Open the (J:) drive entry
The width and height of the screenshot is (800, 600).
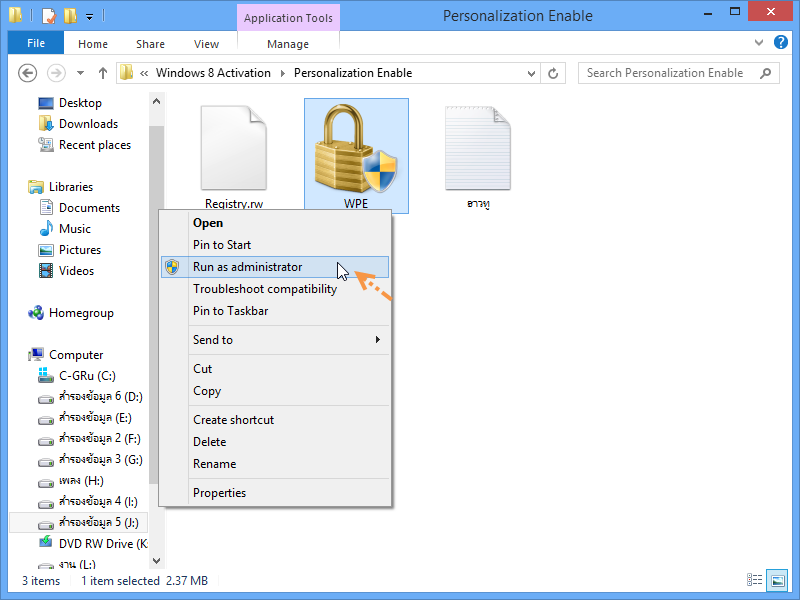88,522
